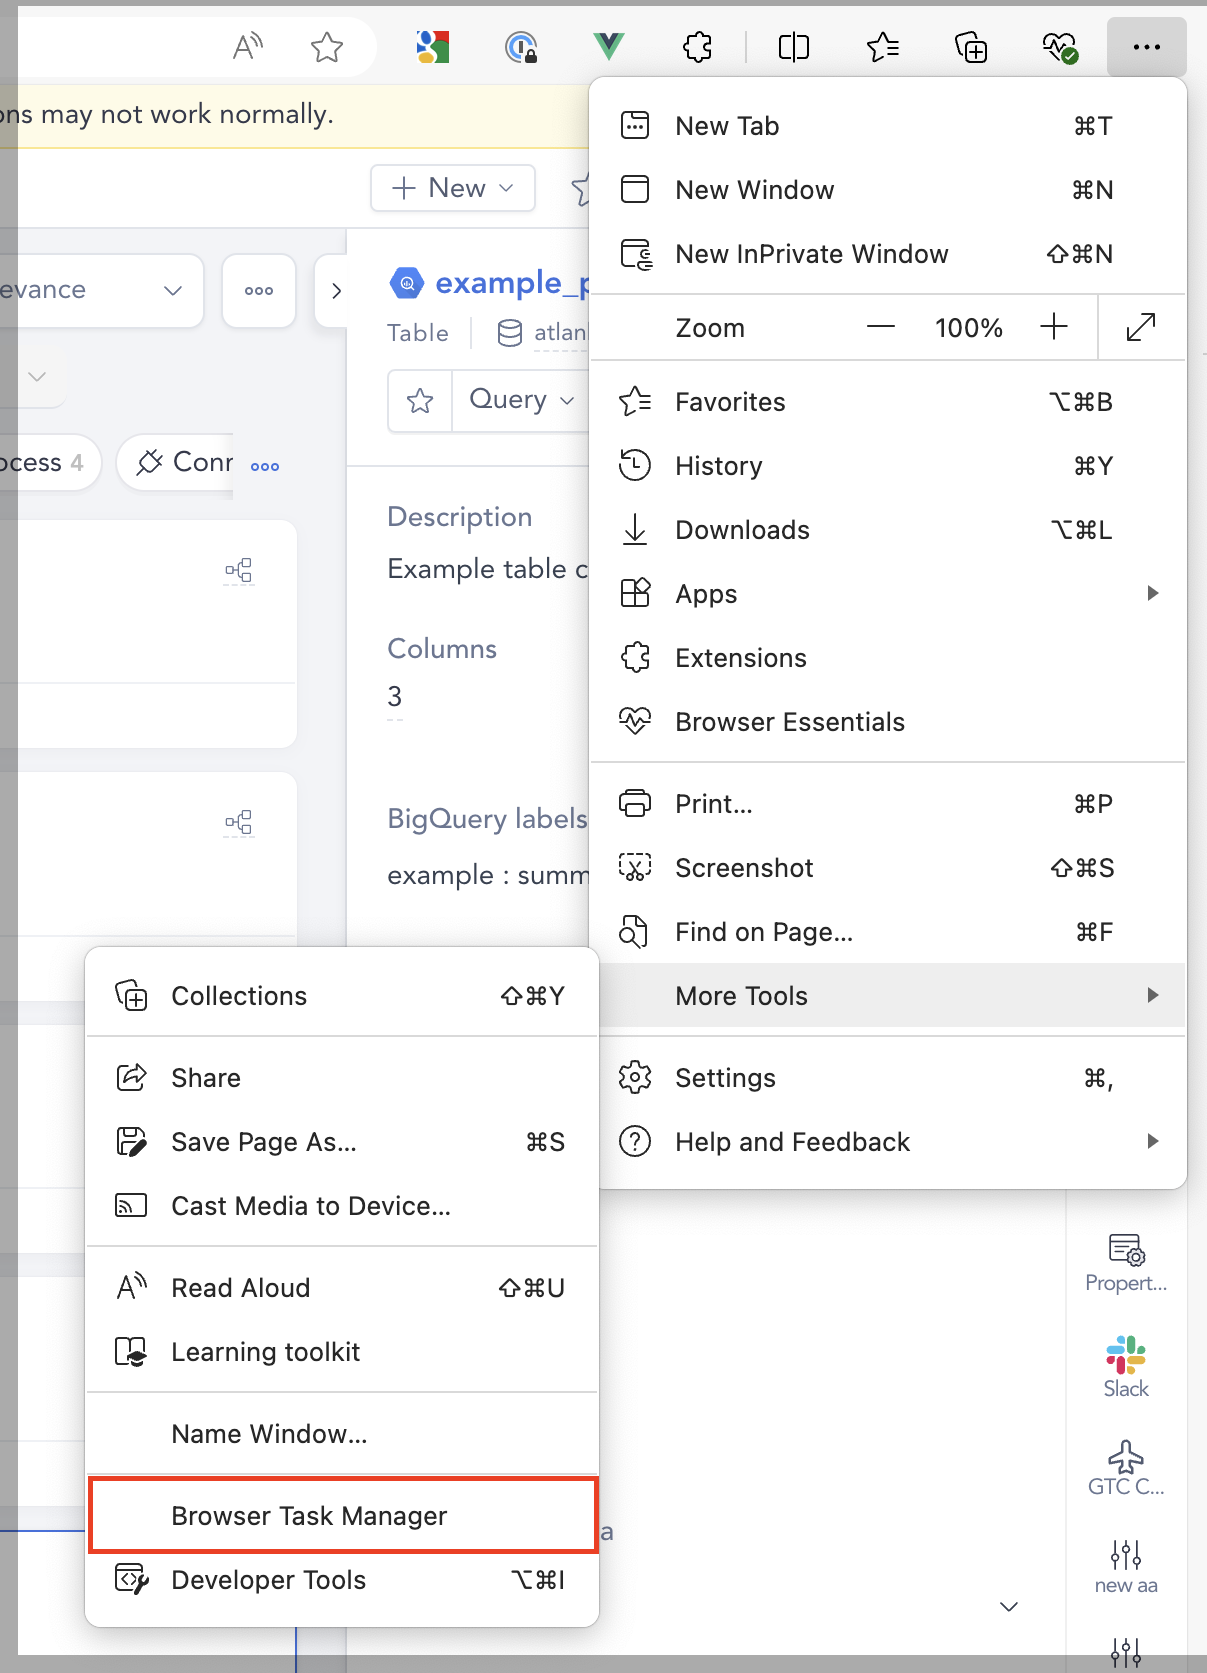Expand the collapsed chevron under relevance dropdown

pyautogui.click(x=37, y=377)
